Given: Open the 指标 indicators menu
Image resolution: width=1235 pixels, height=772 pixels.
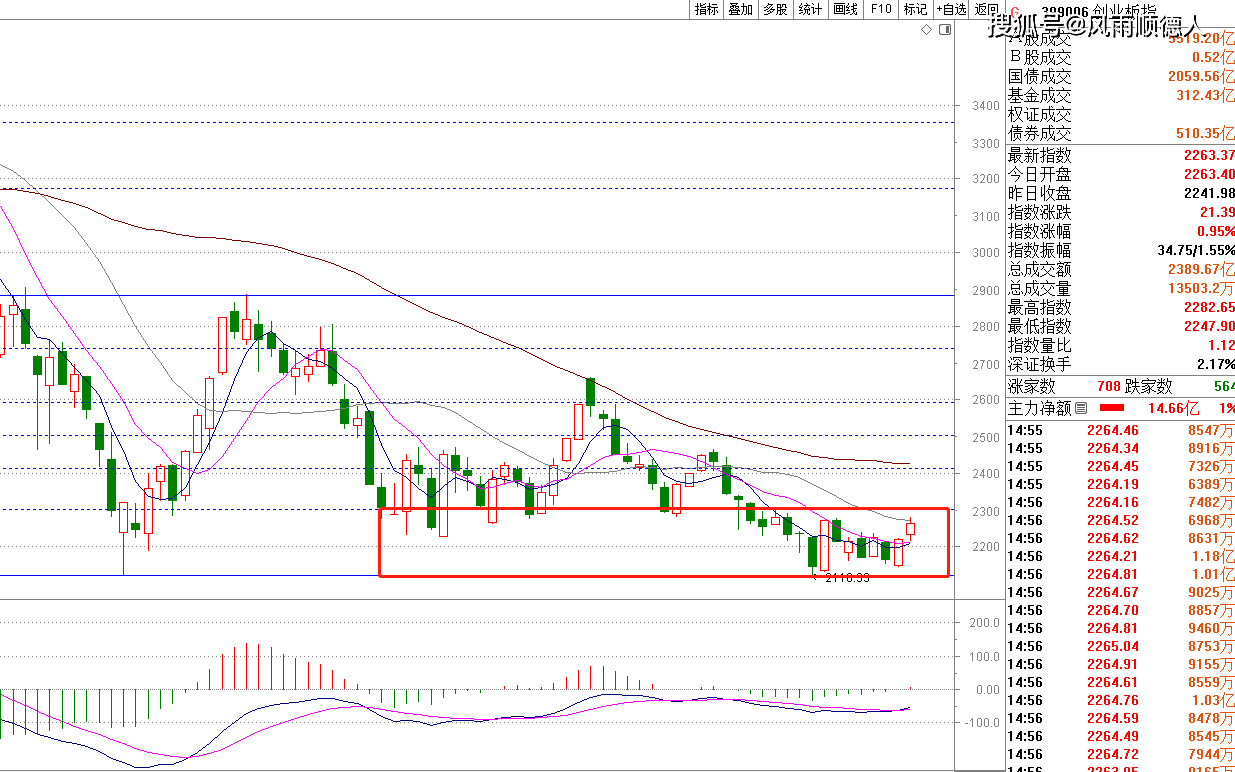Looking at the screenshot, I should coord(707,9).
